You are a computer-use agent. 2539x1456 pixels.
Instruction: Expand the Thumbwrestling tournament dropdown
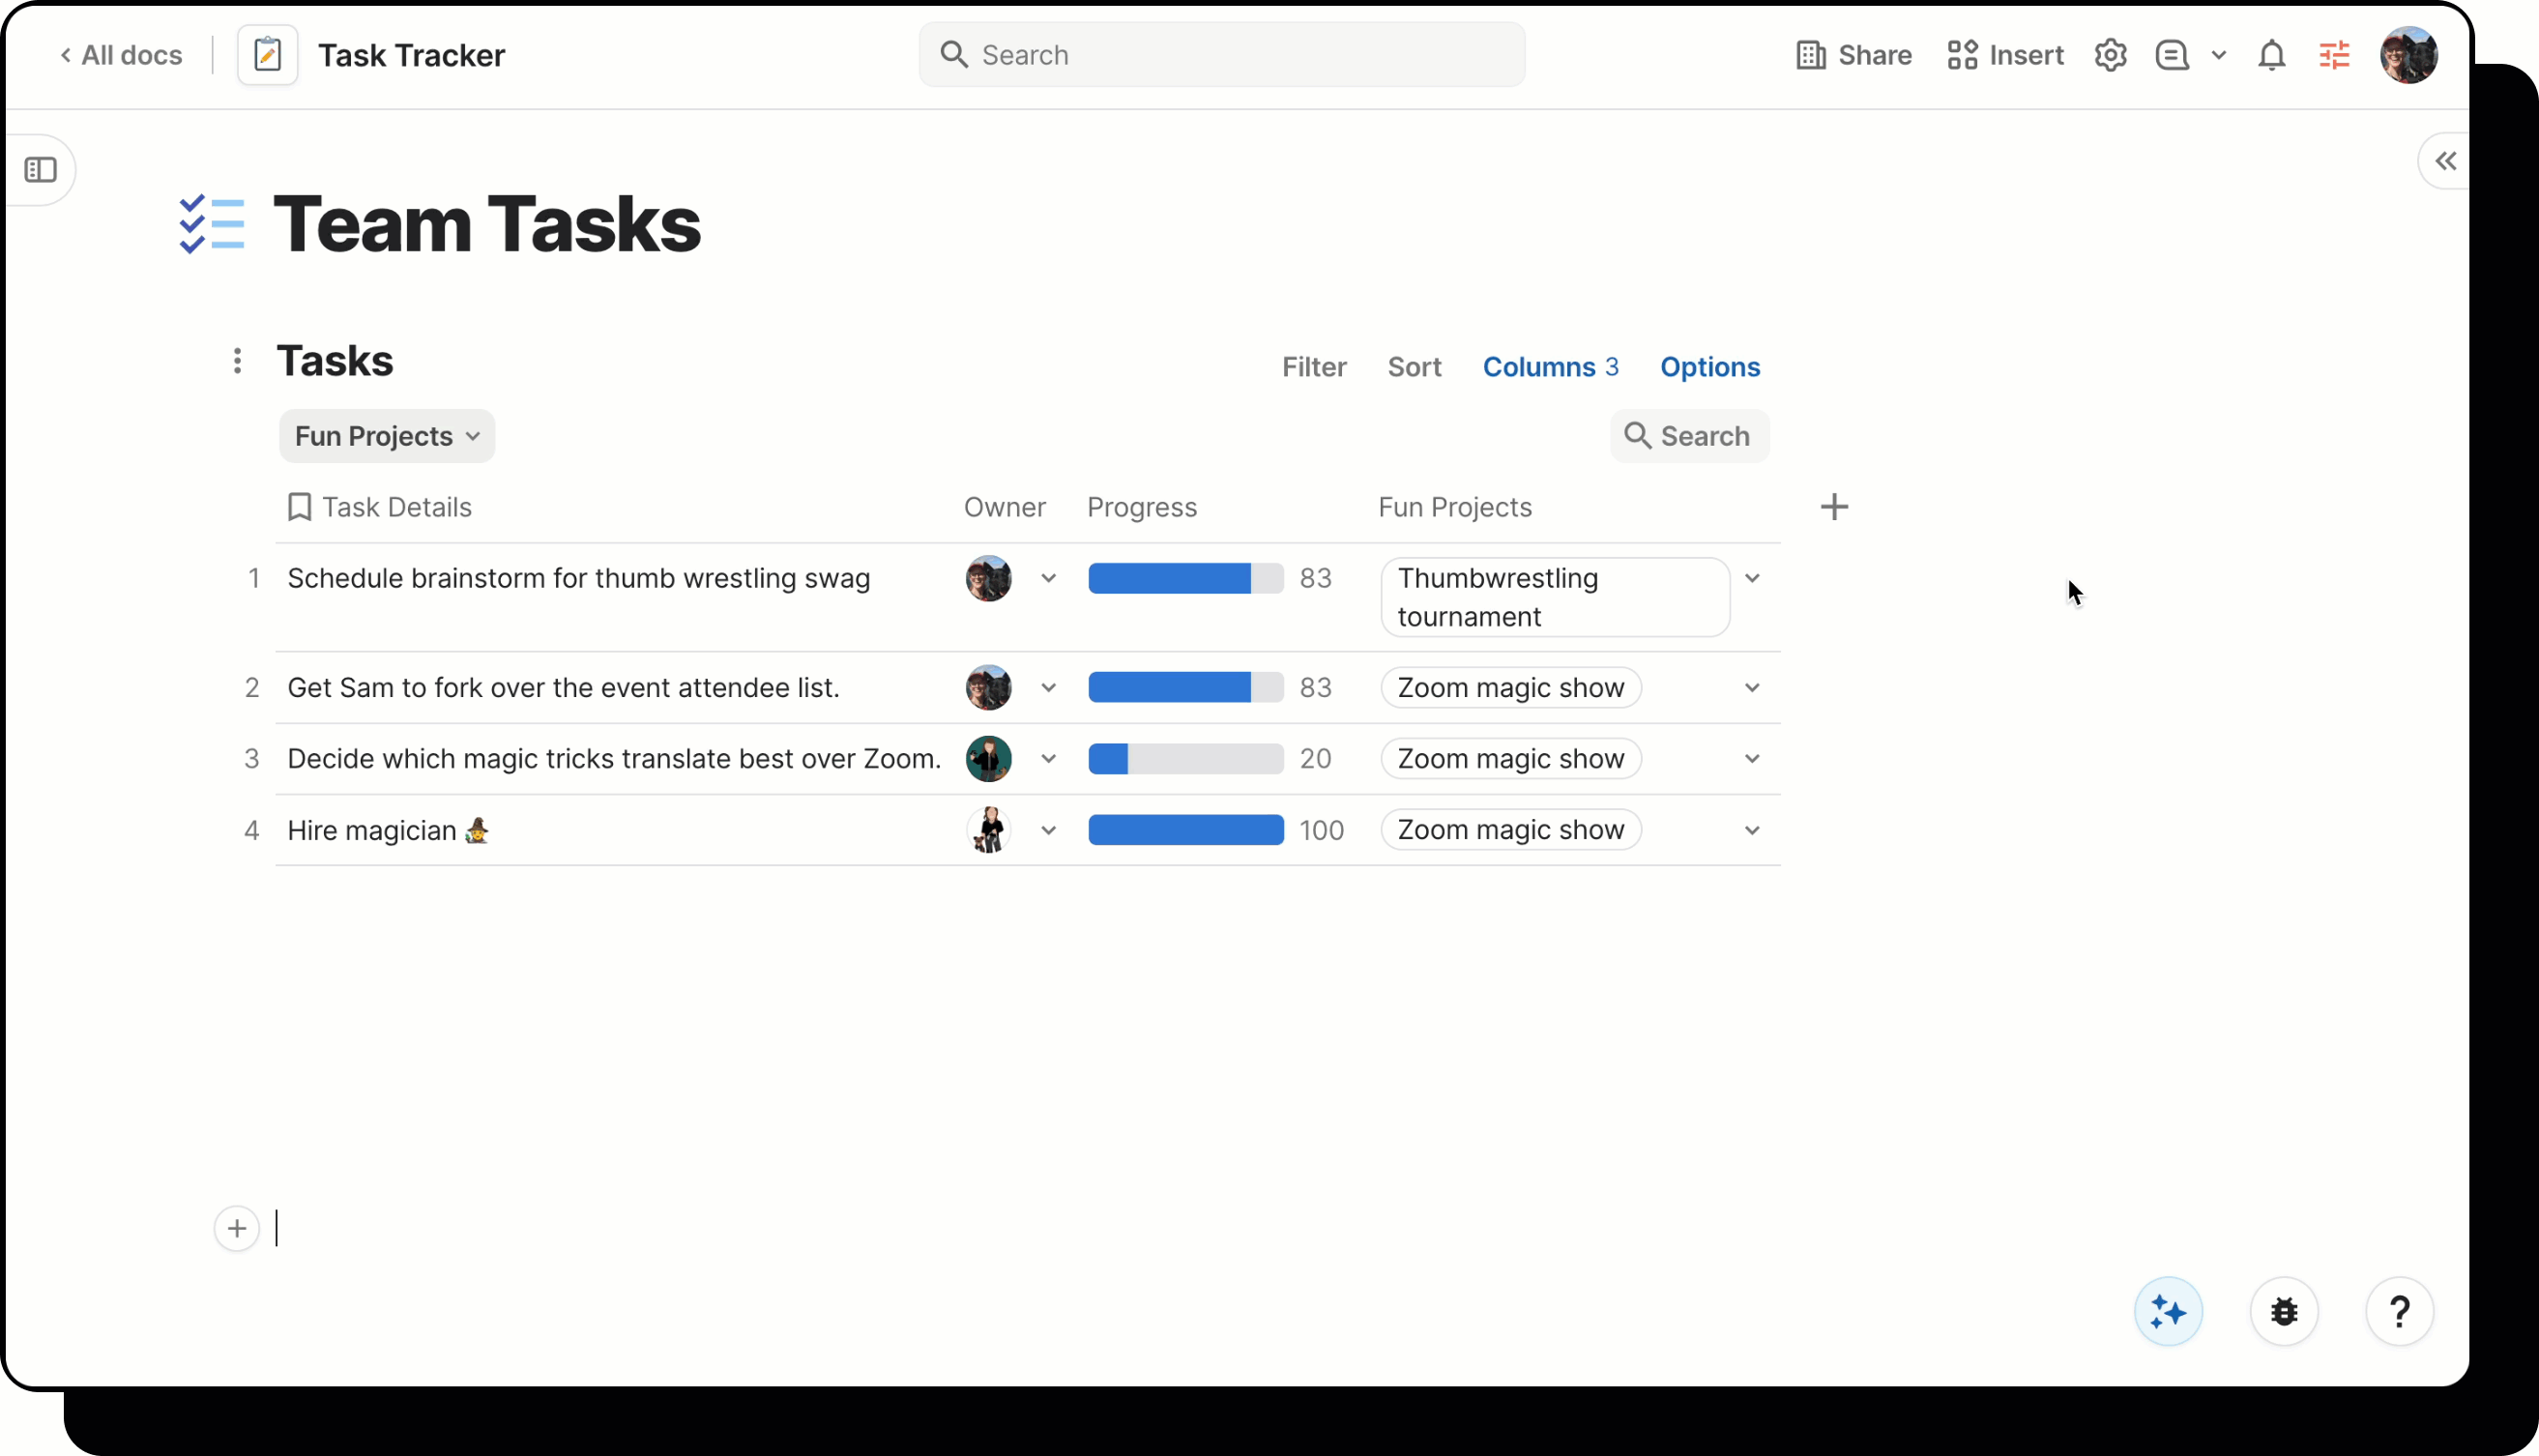coord(1753,578)
